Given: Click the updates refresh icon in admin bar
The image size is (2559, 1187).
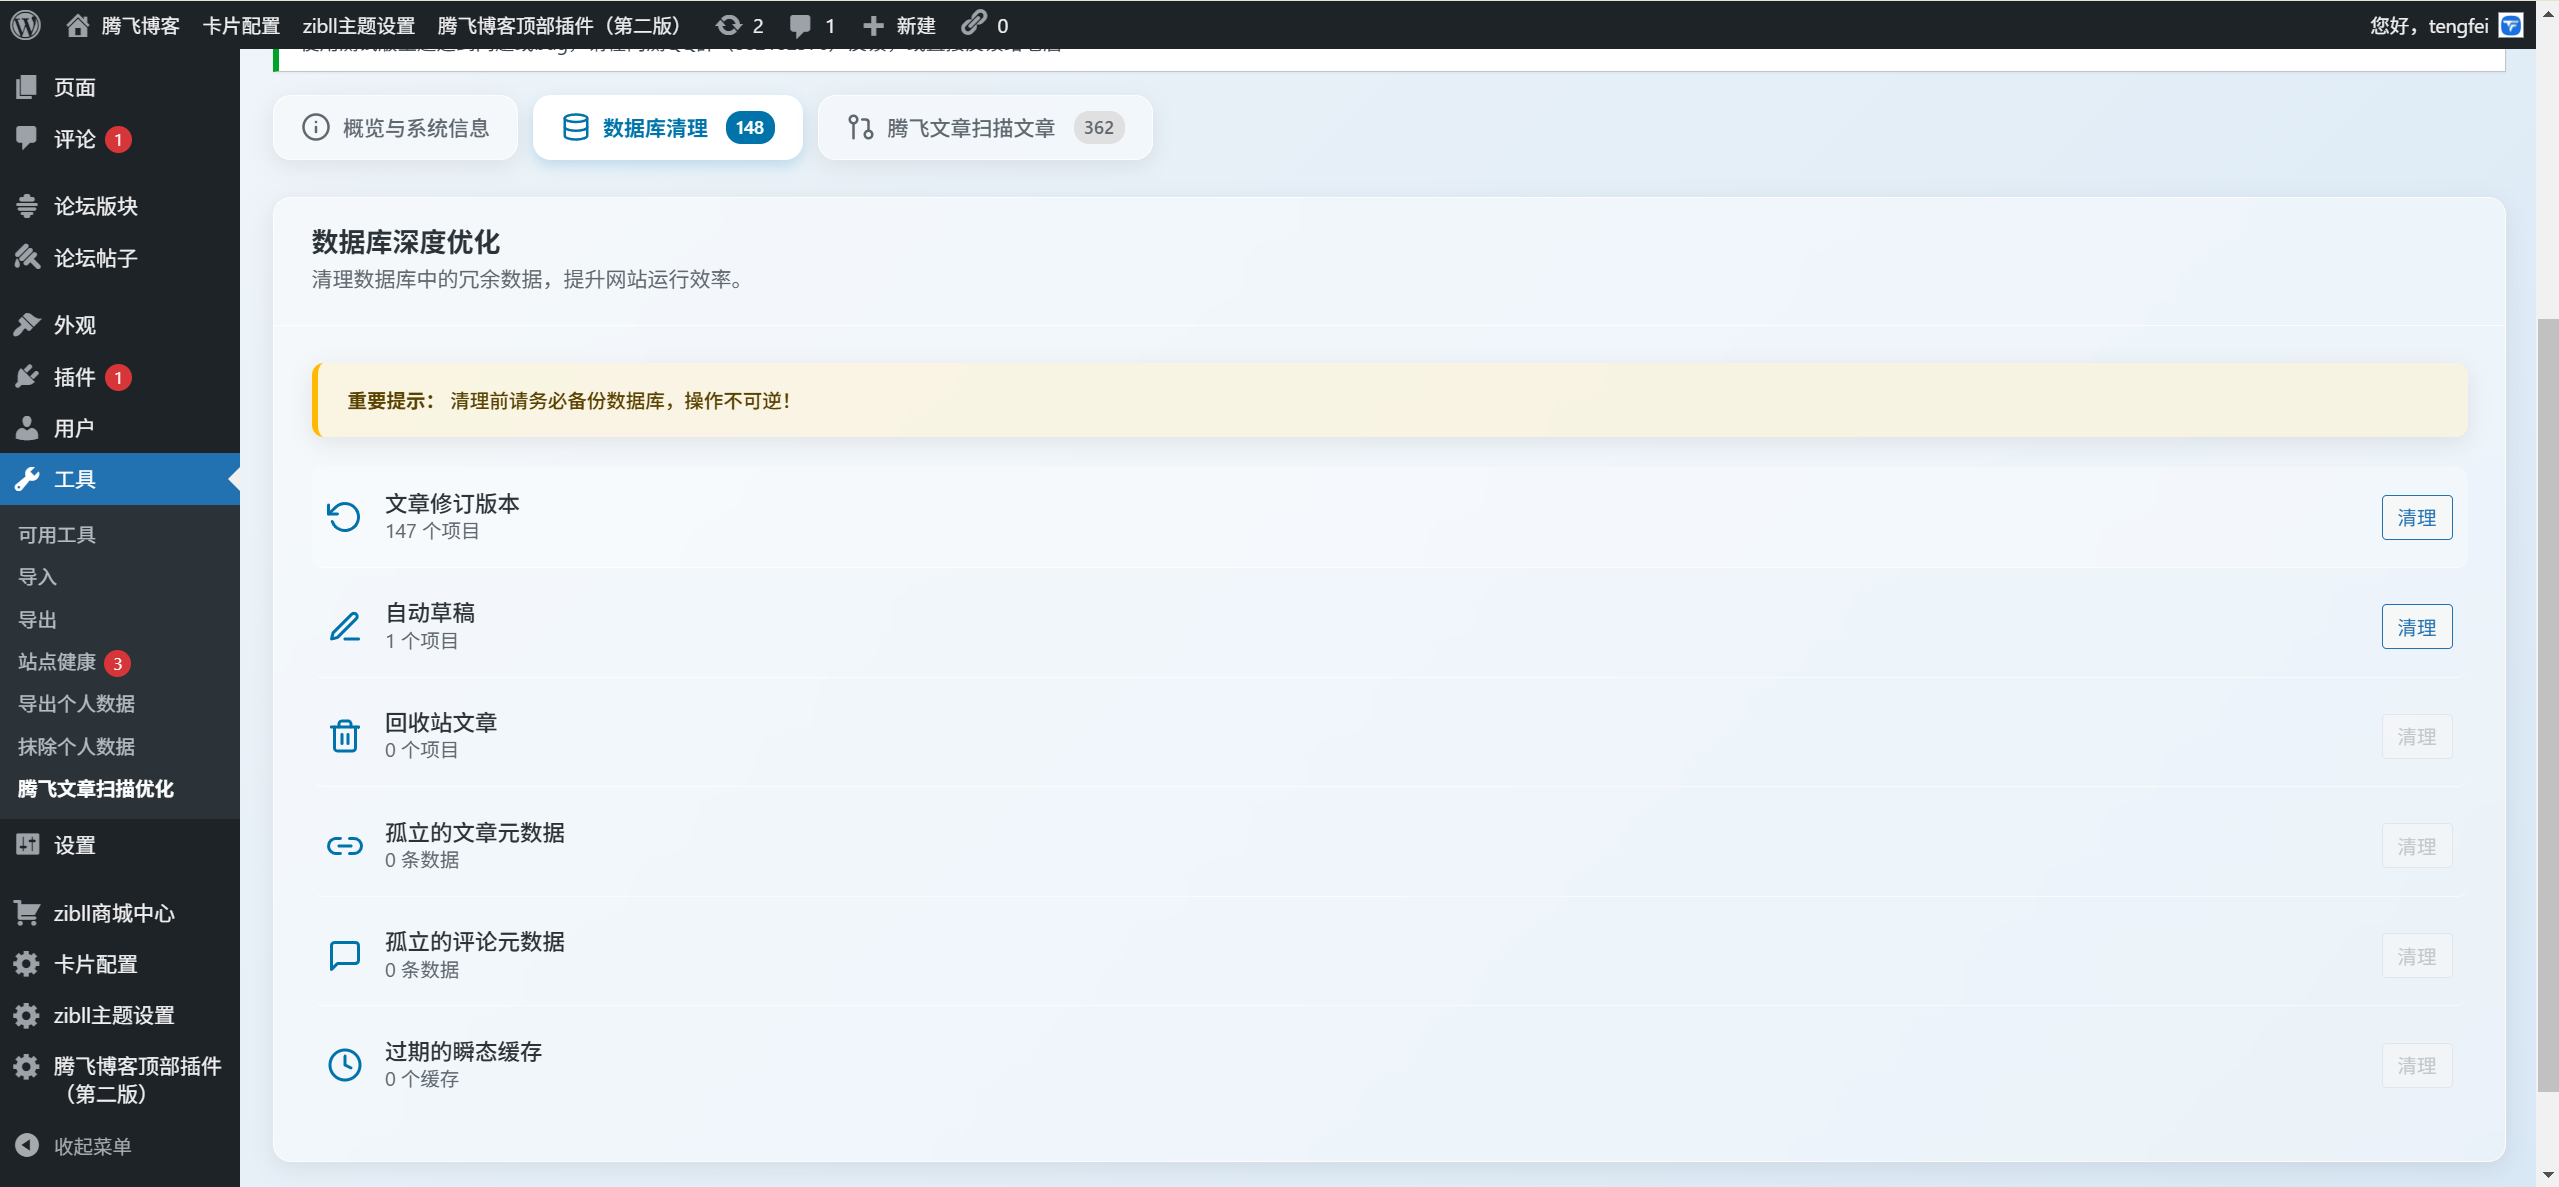Looking at the screenshot, I should pyautogui.click(x=729, y=25).
